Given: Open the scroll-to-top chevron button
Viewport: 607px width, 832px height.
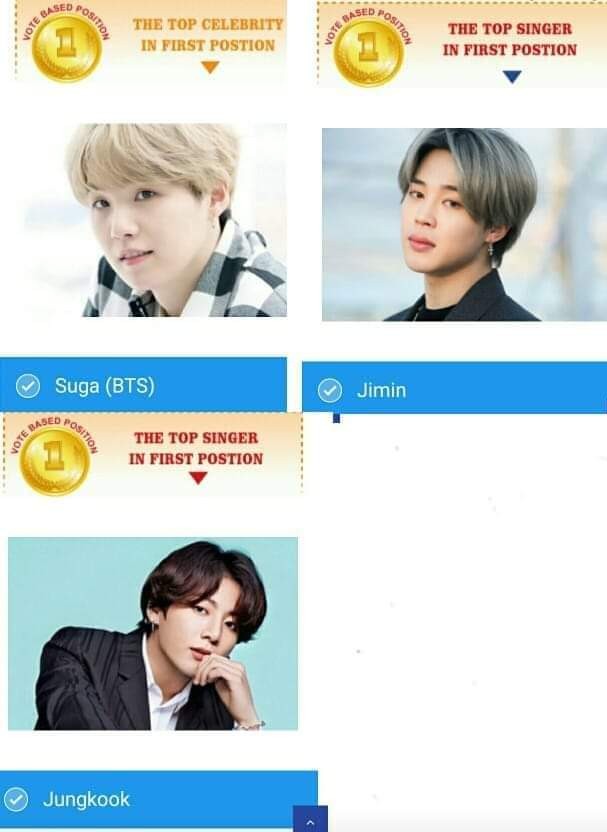Looking at the screenshot, I should pos(310,820).
